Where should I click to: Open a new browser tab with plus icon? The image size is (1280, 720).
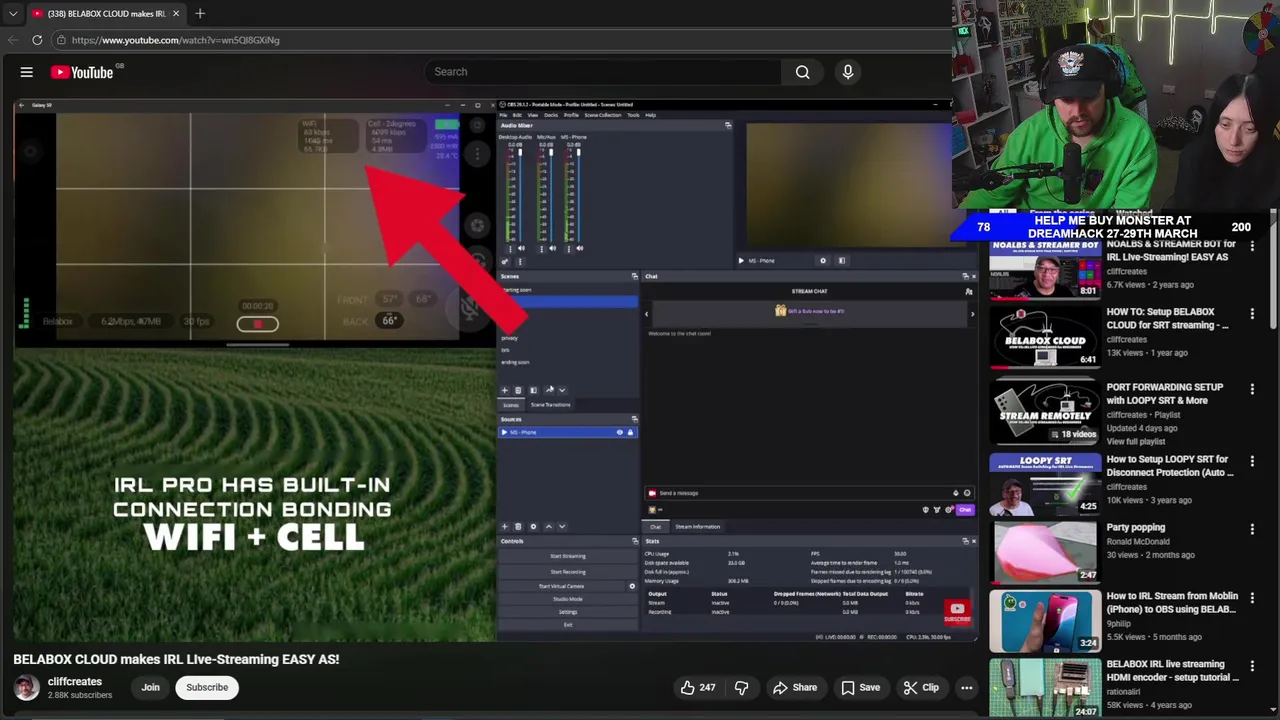click(x=200, y=13)
